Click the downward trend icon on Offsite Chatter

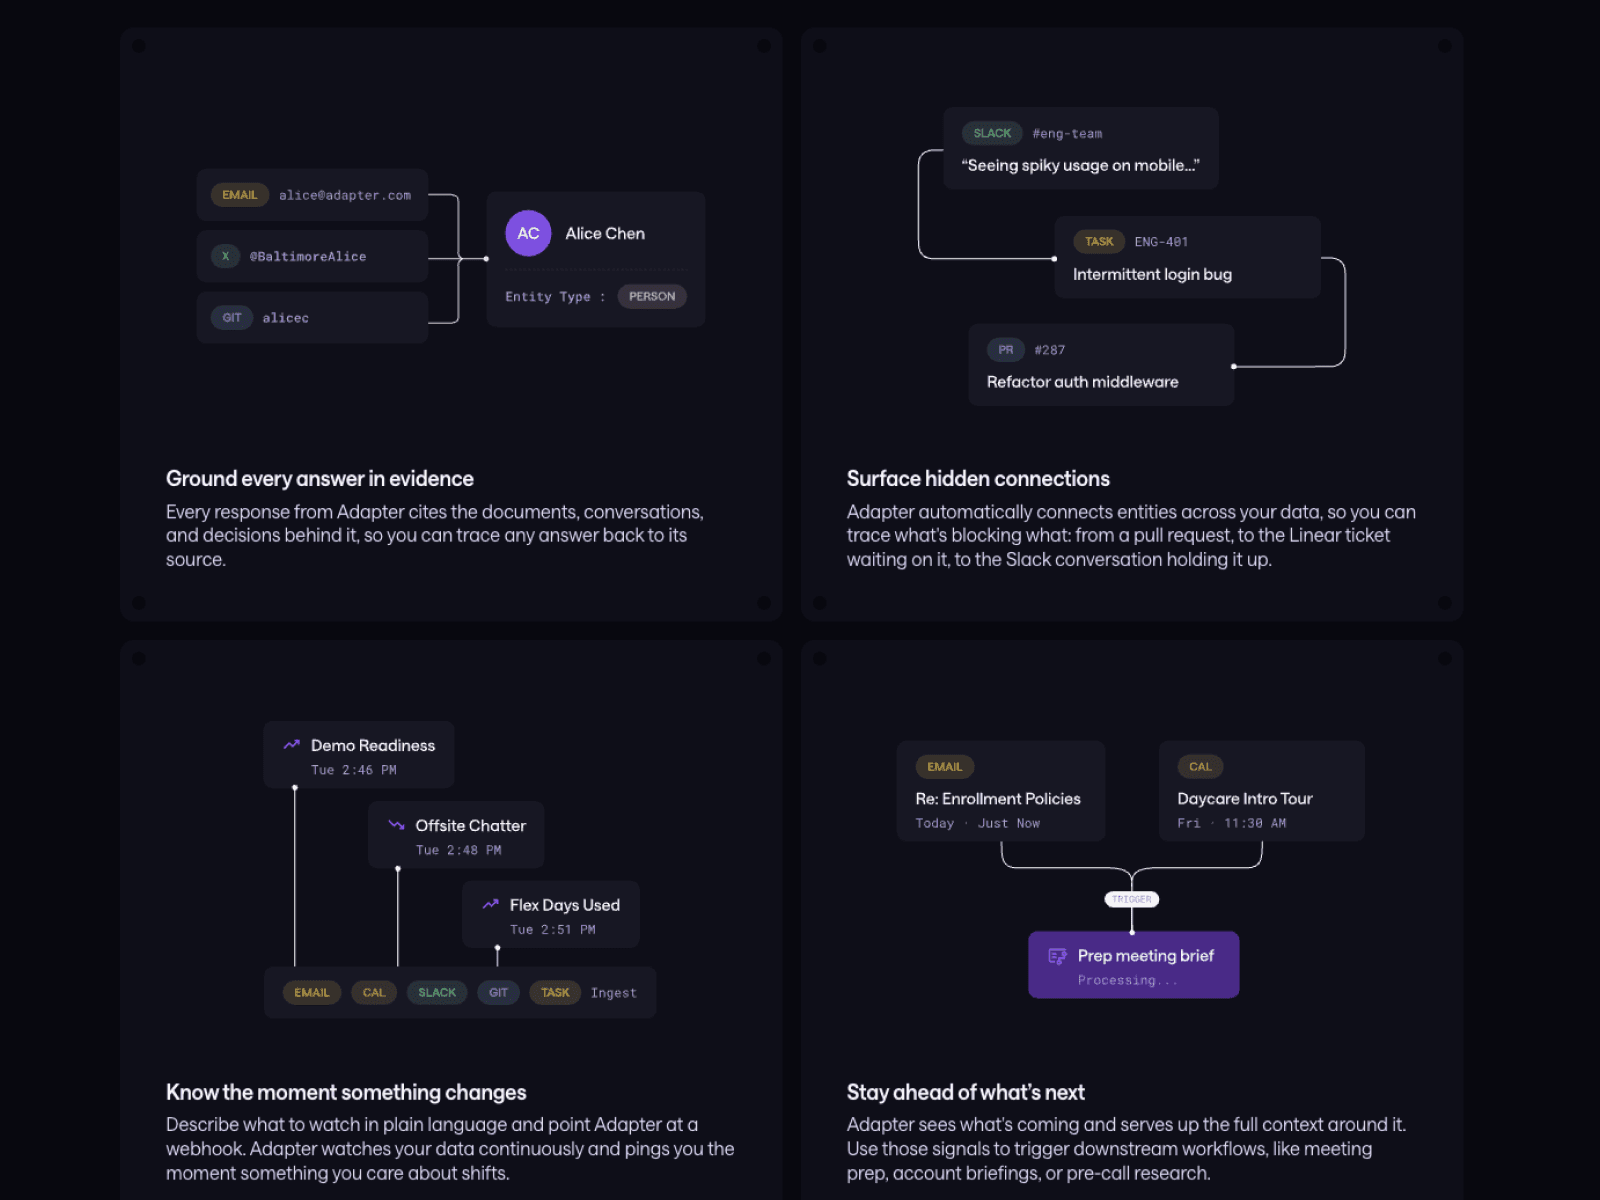396,825
